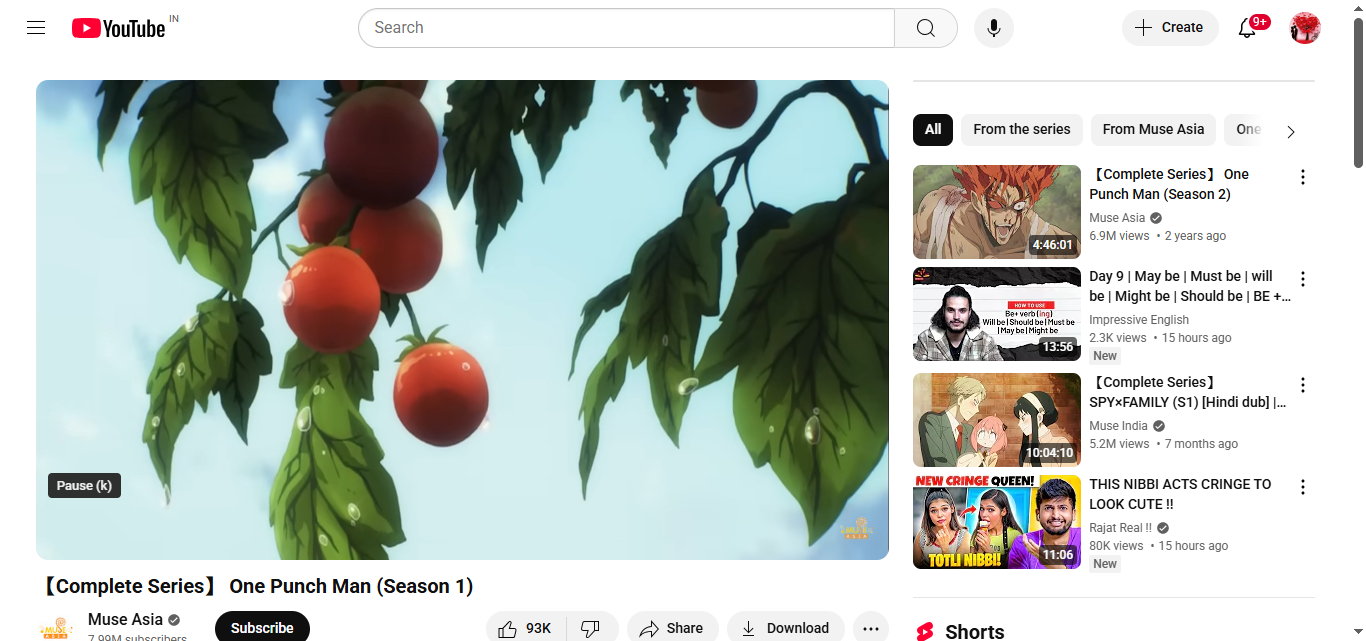Click title Day 9 May be Must be
1366x641 pixels.
(1190, 286)
